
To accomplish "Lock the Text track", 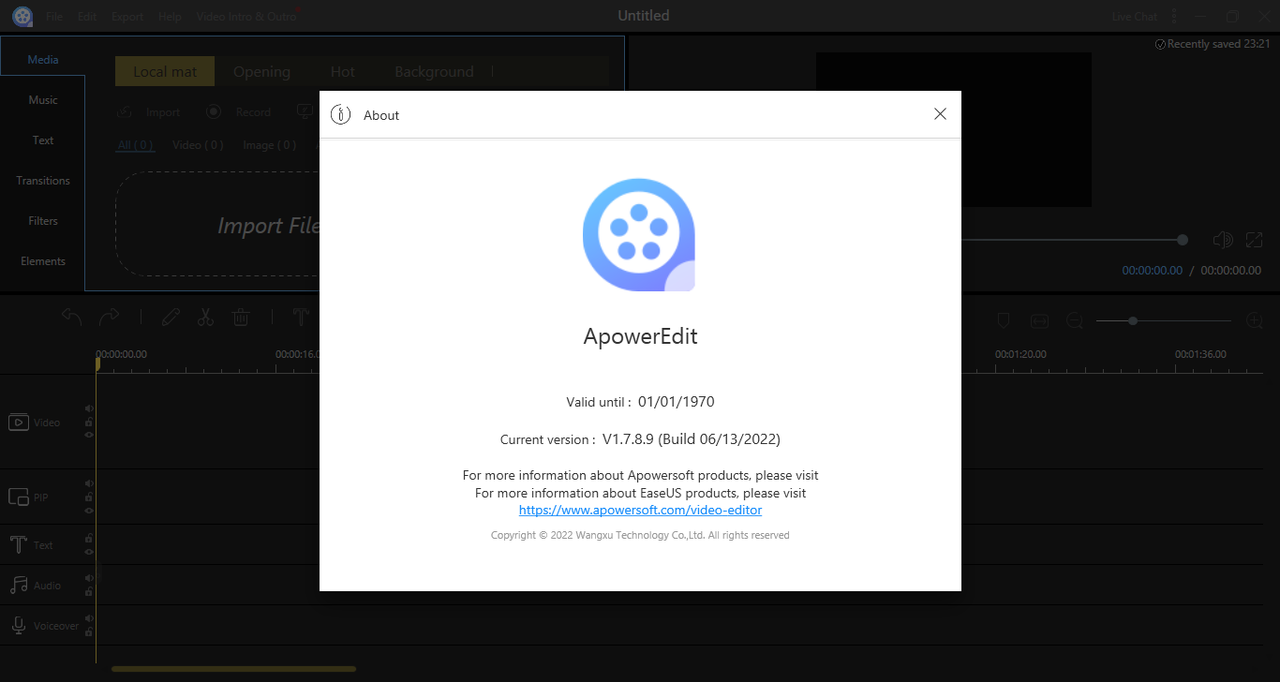I will point(89,539).
